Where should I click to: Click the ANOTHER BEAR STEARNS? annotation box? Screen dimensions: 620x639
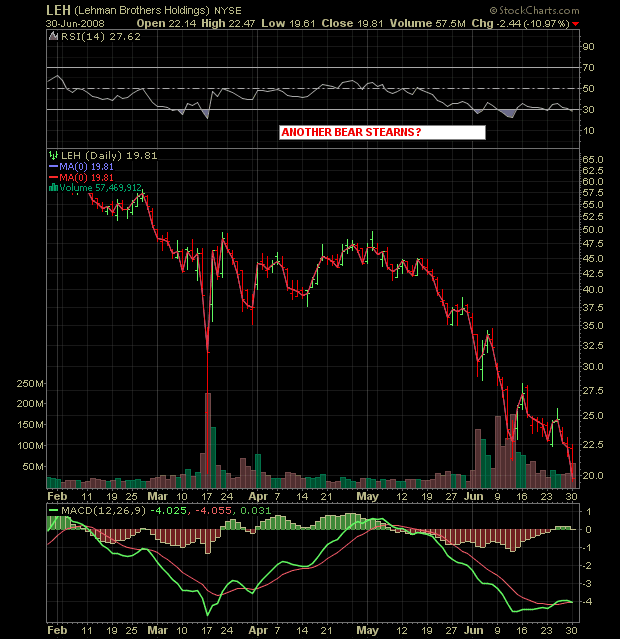[x=382, y=132]
